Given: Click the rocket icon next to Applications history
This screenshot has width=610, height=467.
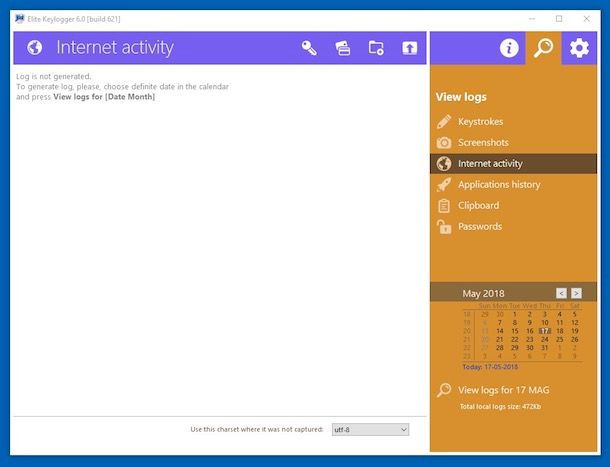Looking at the screenshot, I should click(x=444, y=185).
